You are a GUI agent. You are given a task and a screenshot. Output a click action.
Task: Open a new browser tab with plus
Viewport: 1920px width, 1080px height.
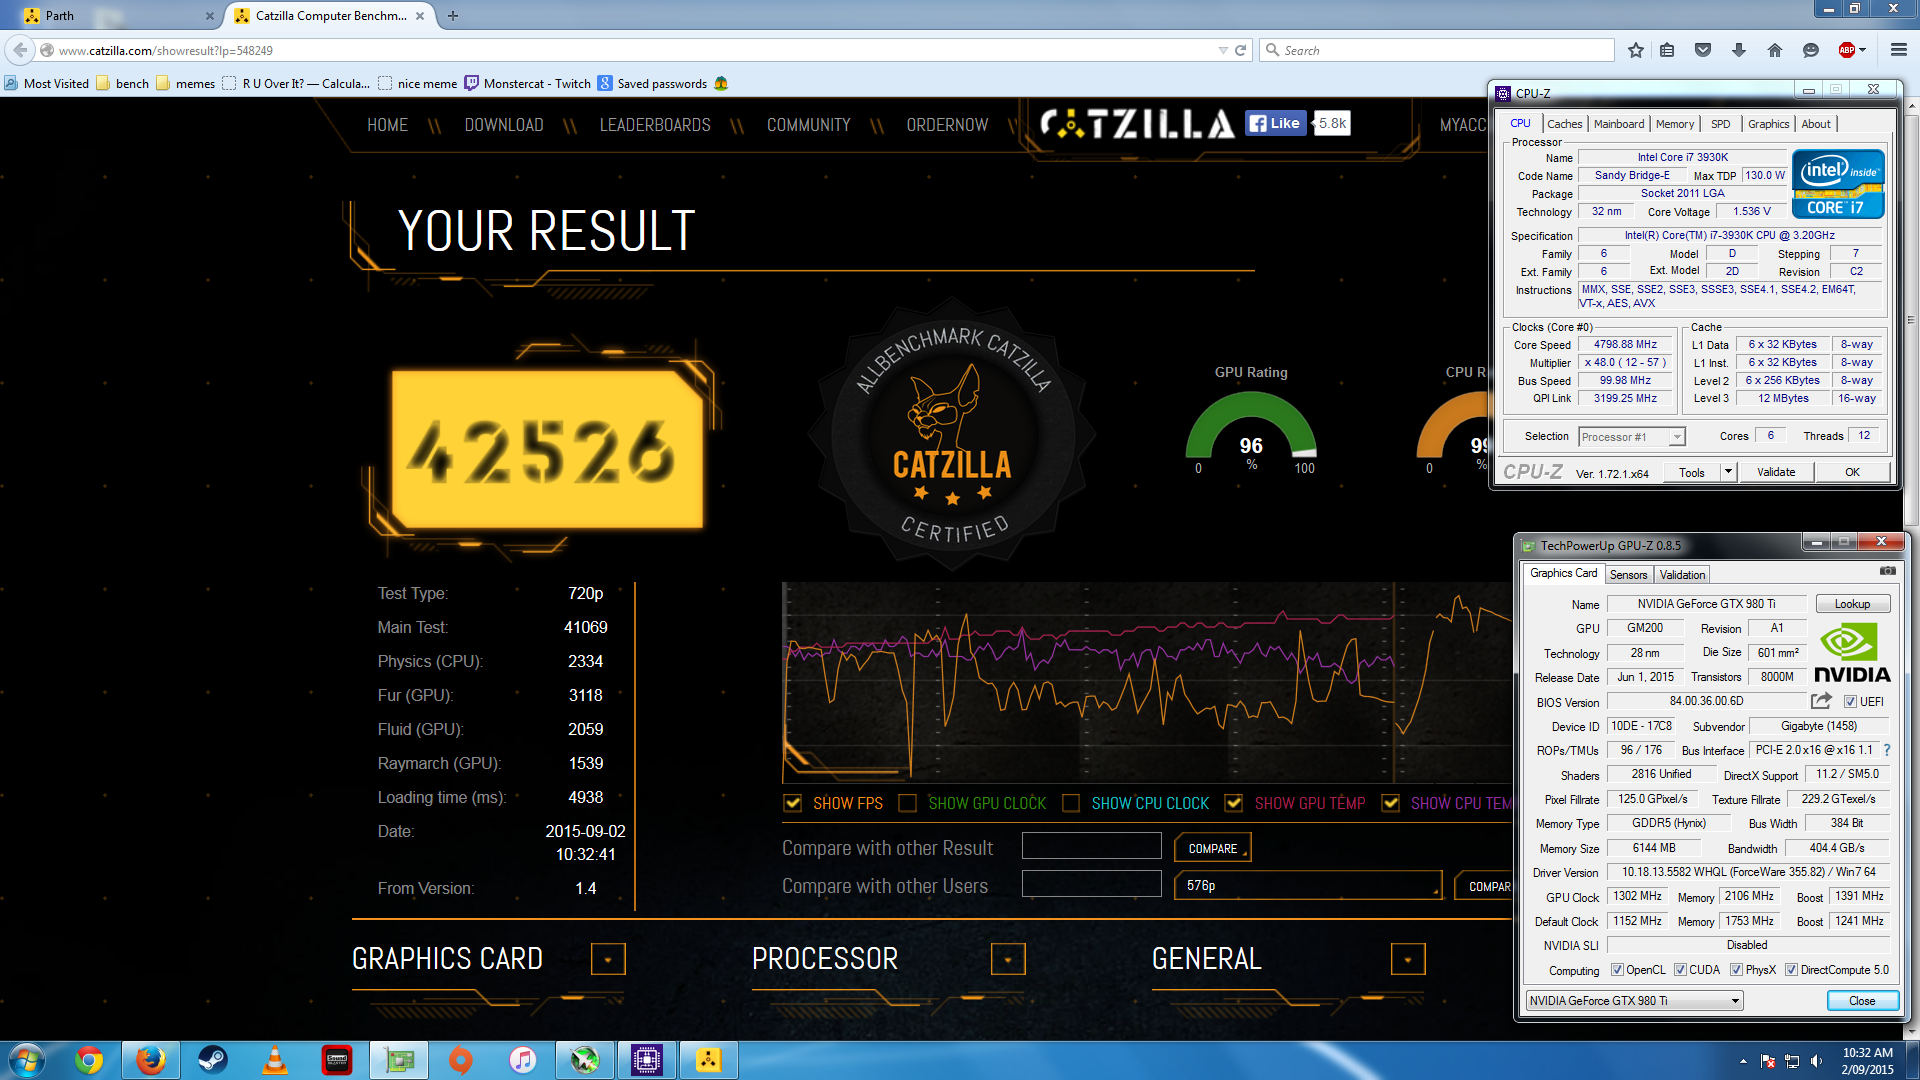click(x=453, y=15)
